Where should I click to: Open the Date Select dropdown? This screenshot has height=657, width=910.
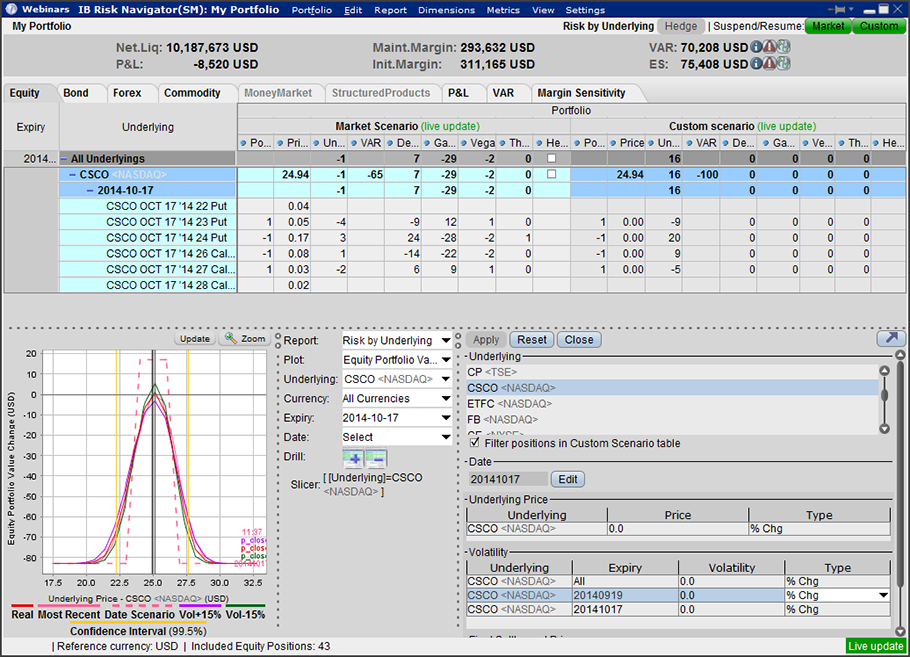tap(446, 437)
